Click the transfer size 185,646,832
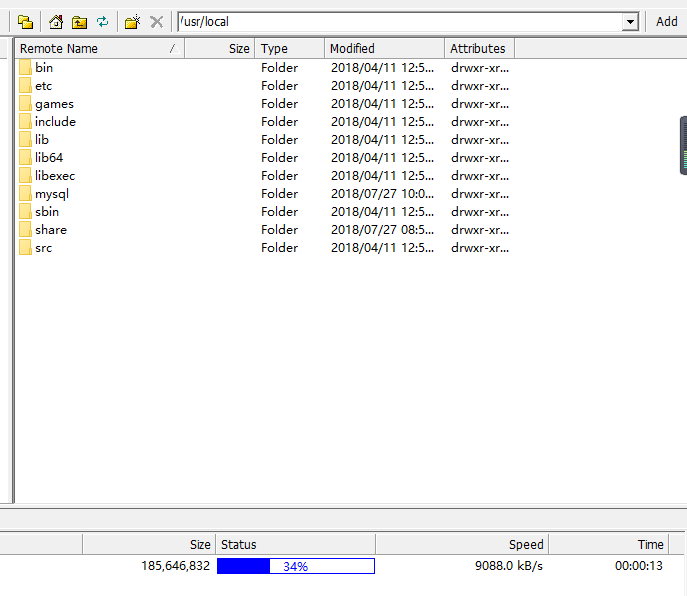Viewport: 687px width, 596px height. 175,566
